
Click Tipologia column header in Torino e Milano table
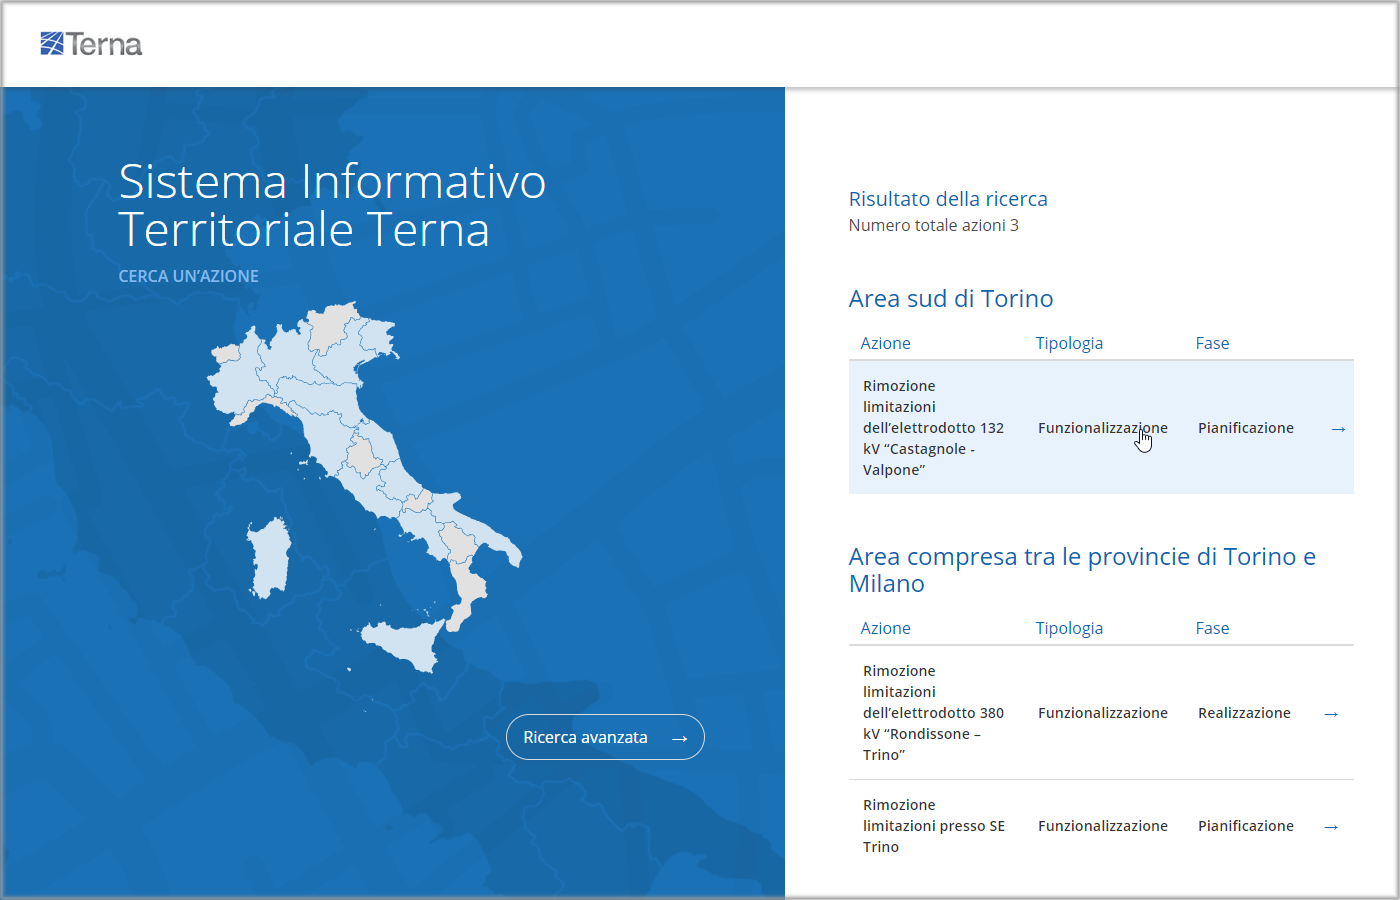[x=1069, y=628]
